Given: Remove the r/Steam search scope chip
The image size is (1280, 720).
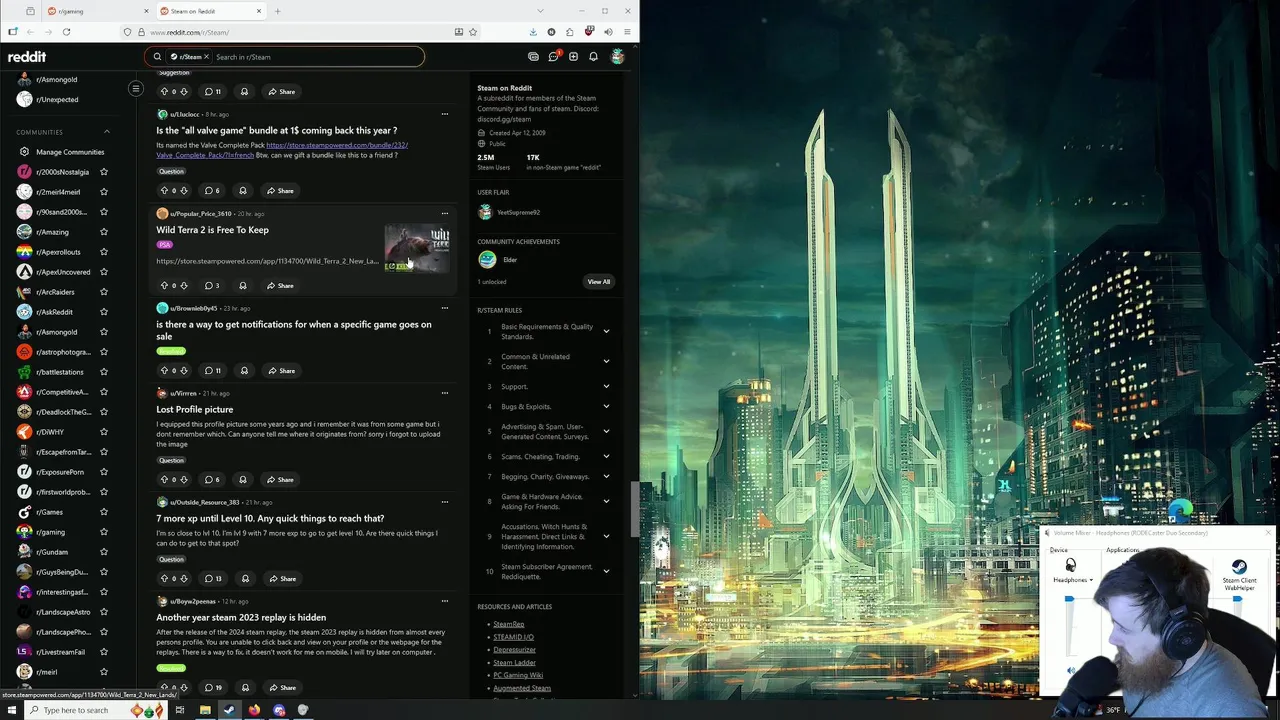Looking at the screenshot, I should pos(207,57).
